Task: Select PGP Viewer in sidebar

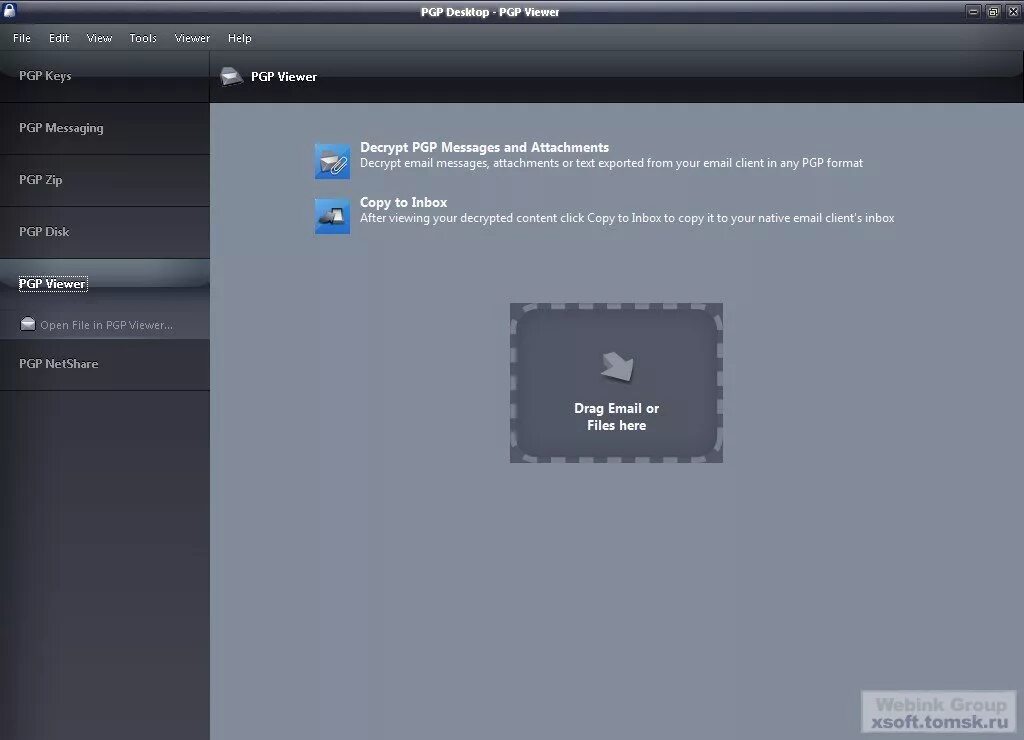Action: [104, 284]
